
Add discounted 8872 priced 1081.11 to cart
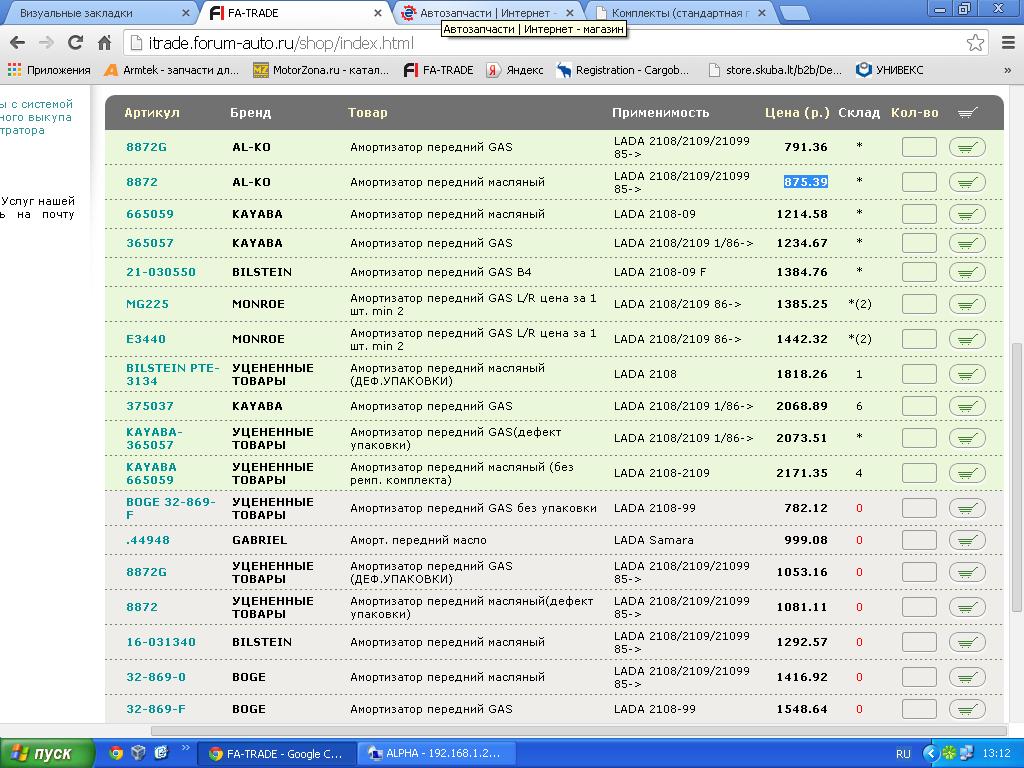967,607
